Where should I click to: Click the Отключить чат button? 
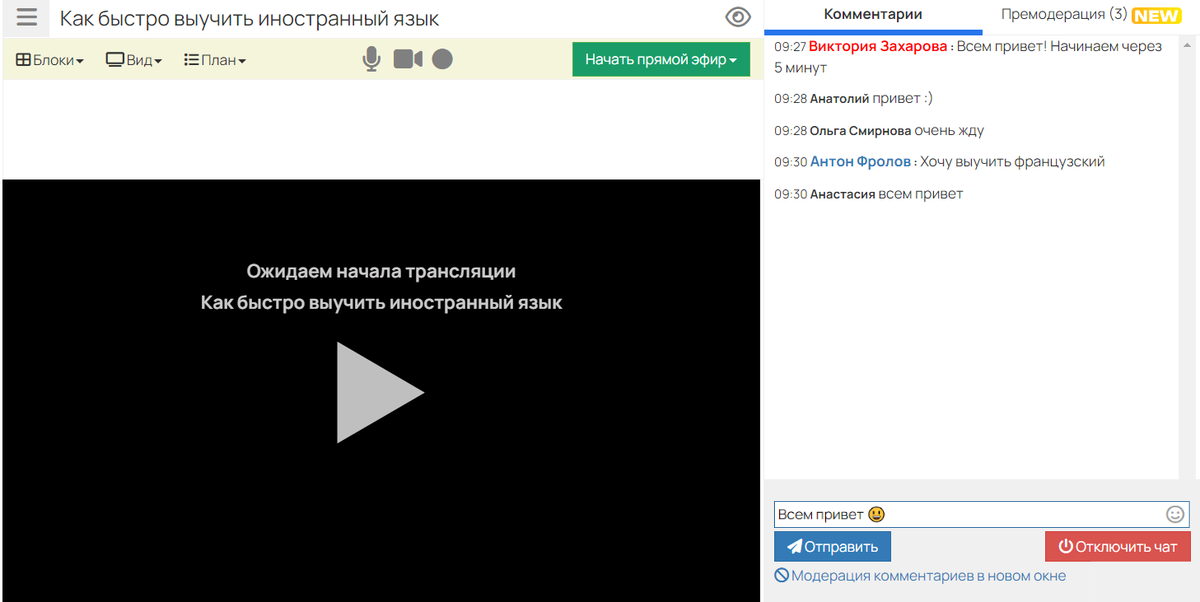pos(1118,546)
